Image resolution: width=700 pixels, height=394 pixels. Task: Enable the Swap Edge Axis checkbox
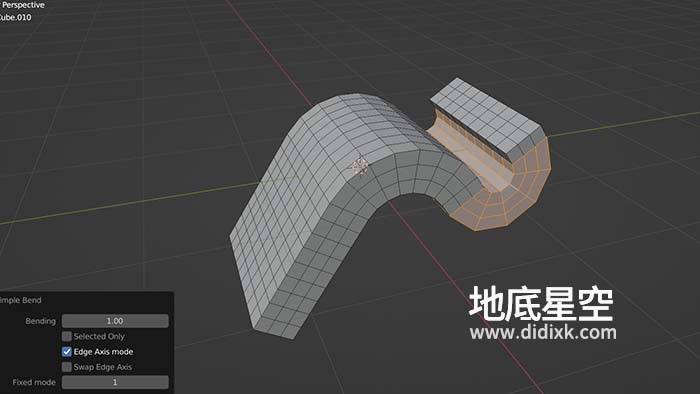(x=67, y=367)
